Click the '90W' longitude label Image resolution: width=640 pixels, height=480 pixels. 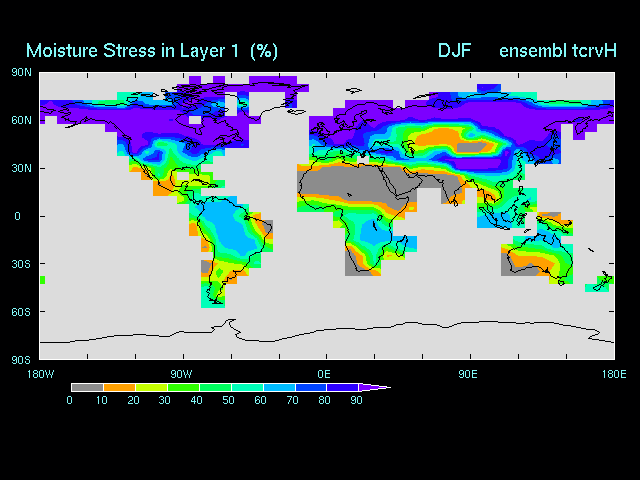[181, 374]
